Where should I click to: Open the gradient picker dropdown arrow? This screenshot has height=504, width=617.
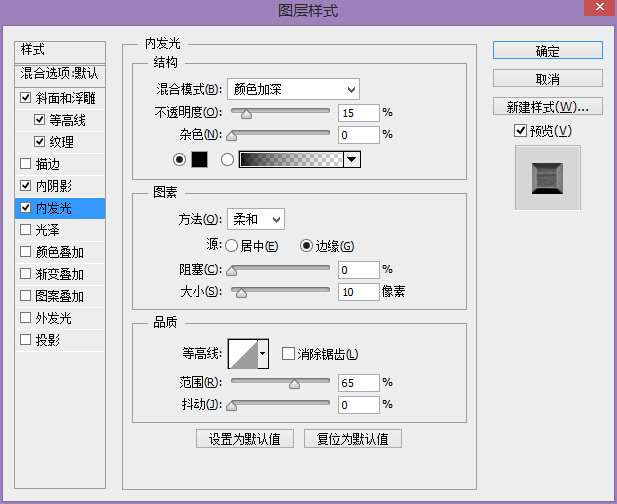point(351,159)
